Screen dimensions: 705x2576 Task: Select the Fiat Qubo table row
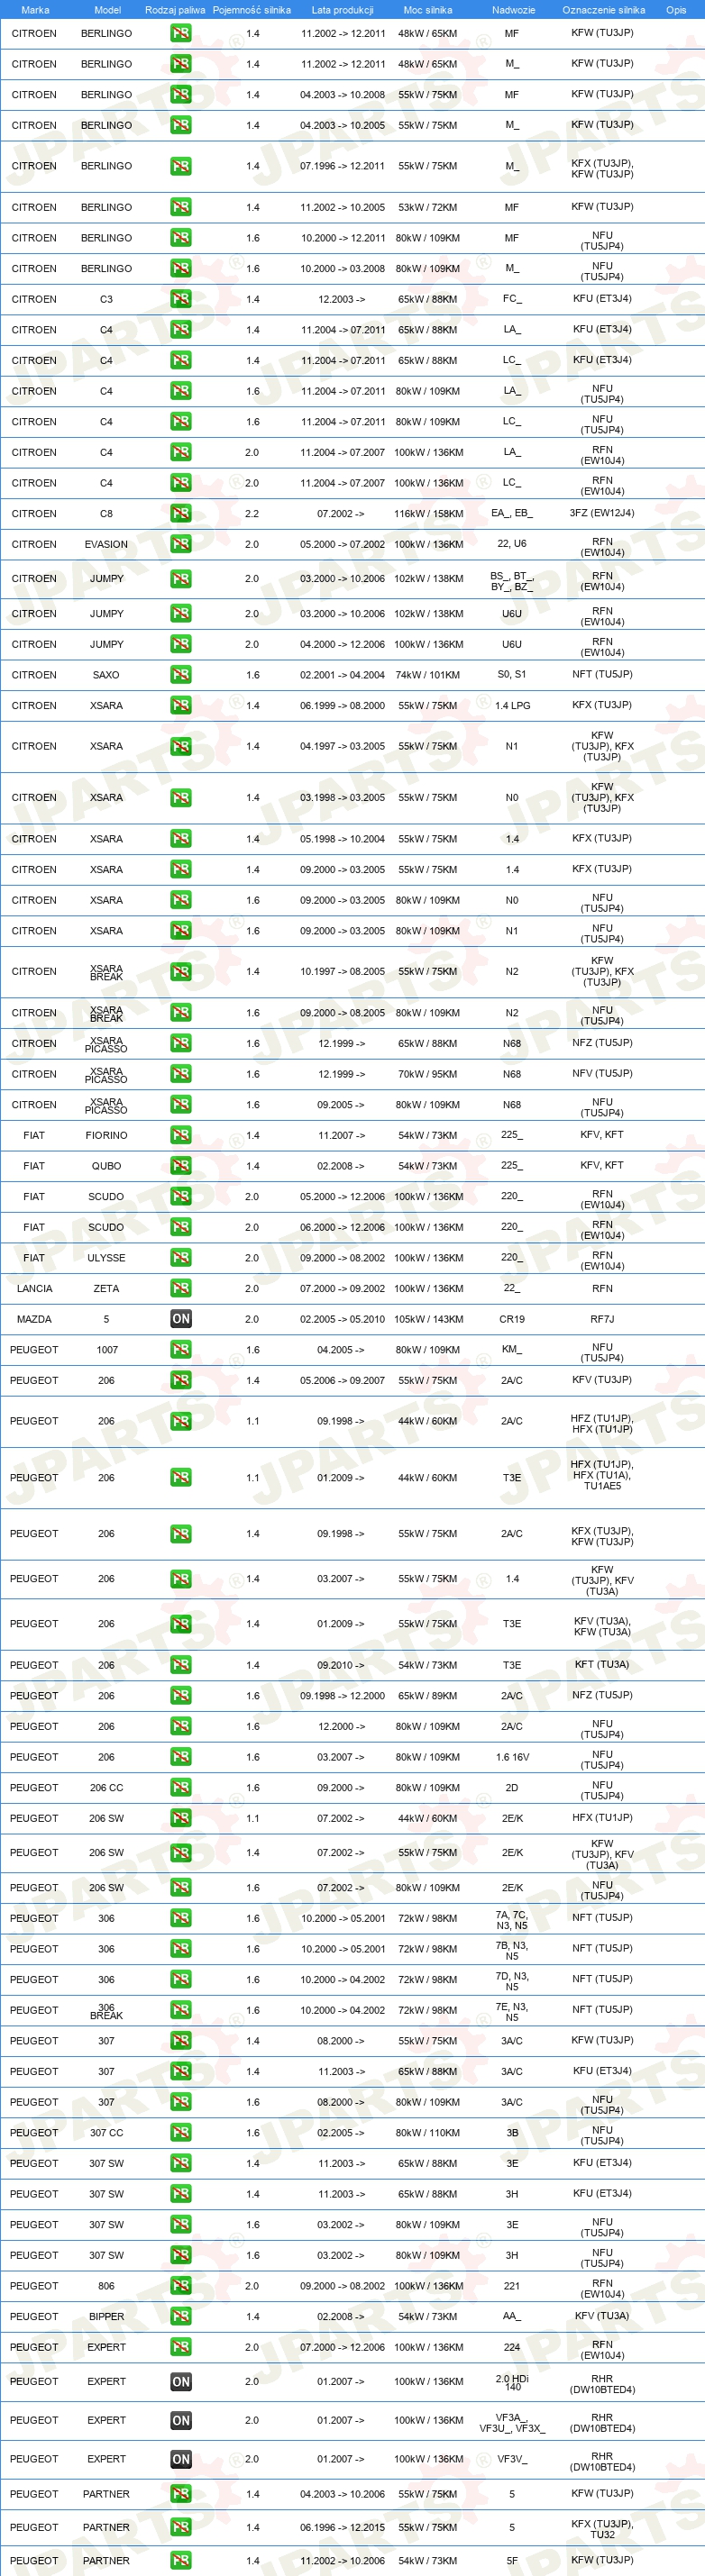pos(352,1166)
